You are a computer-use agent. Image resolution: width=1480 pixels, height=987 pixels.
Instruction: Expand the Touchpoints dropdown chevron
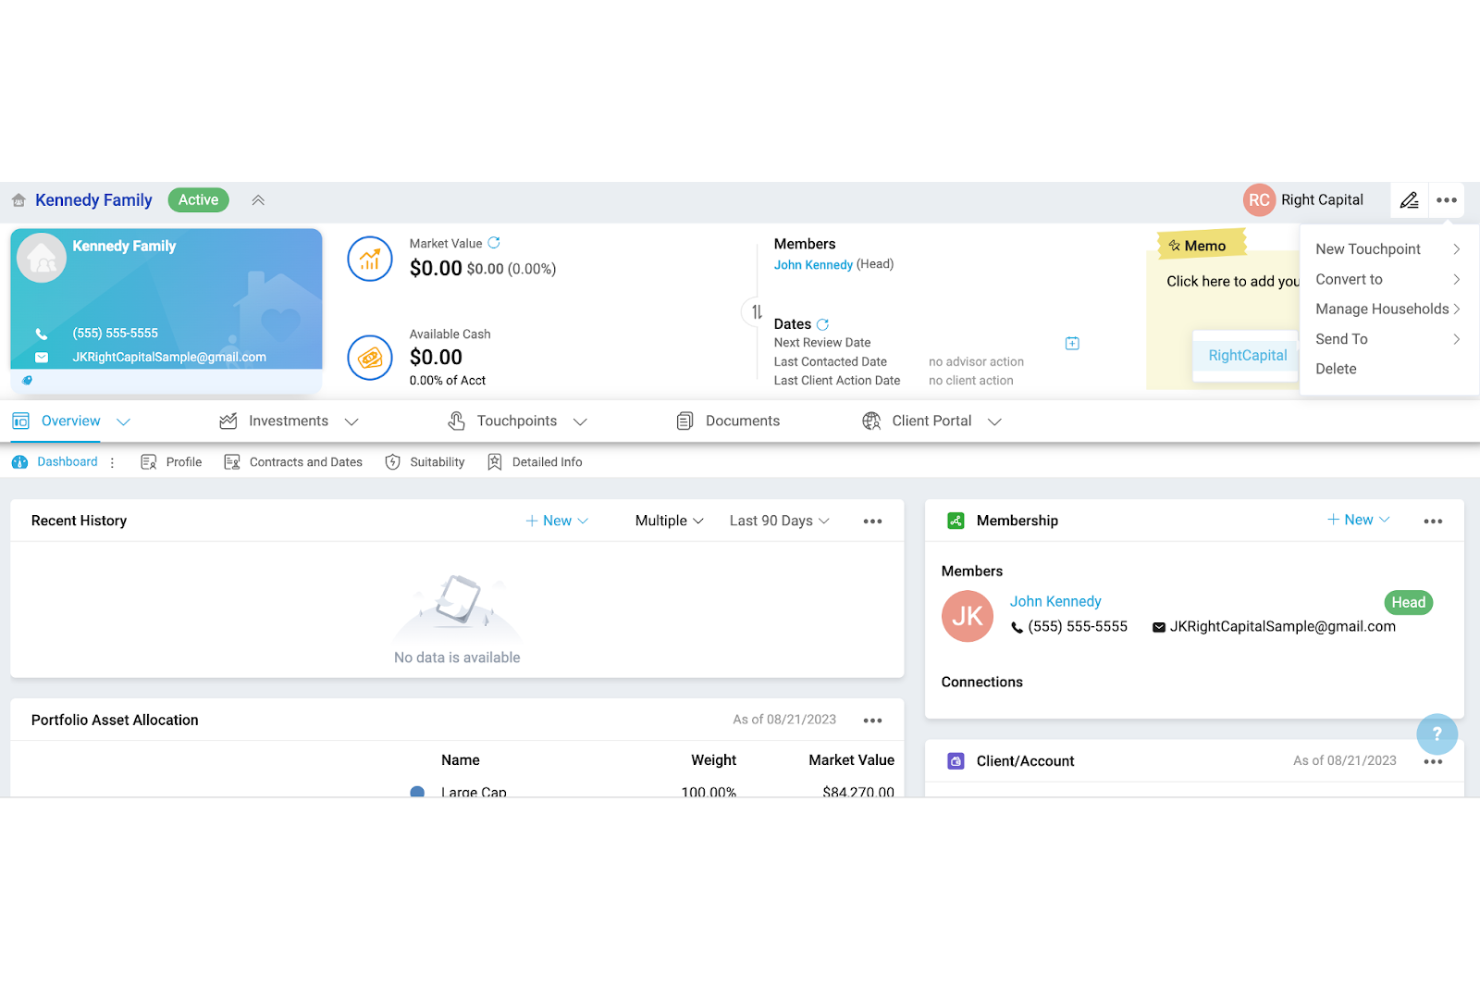click(x=580, y=422)
